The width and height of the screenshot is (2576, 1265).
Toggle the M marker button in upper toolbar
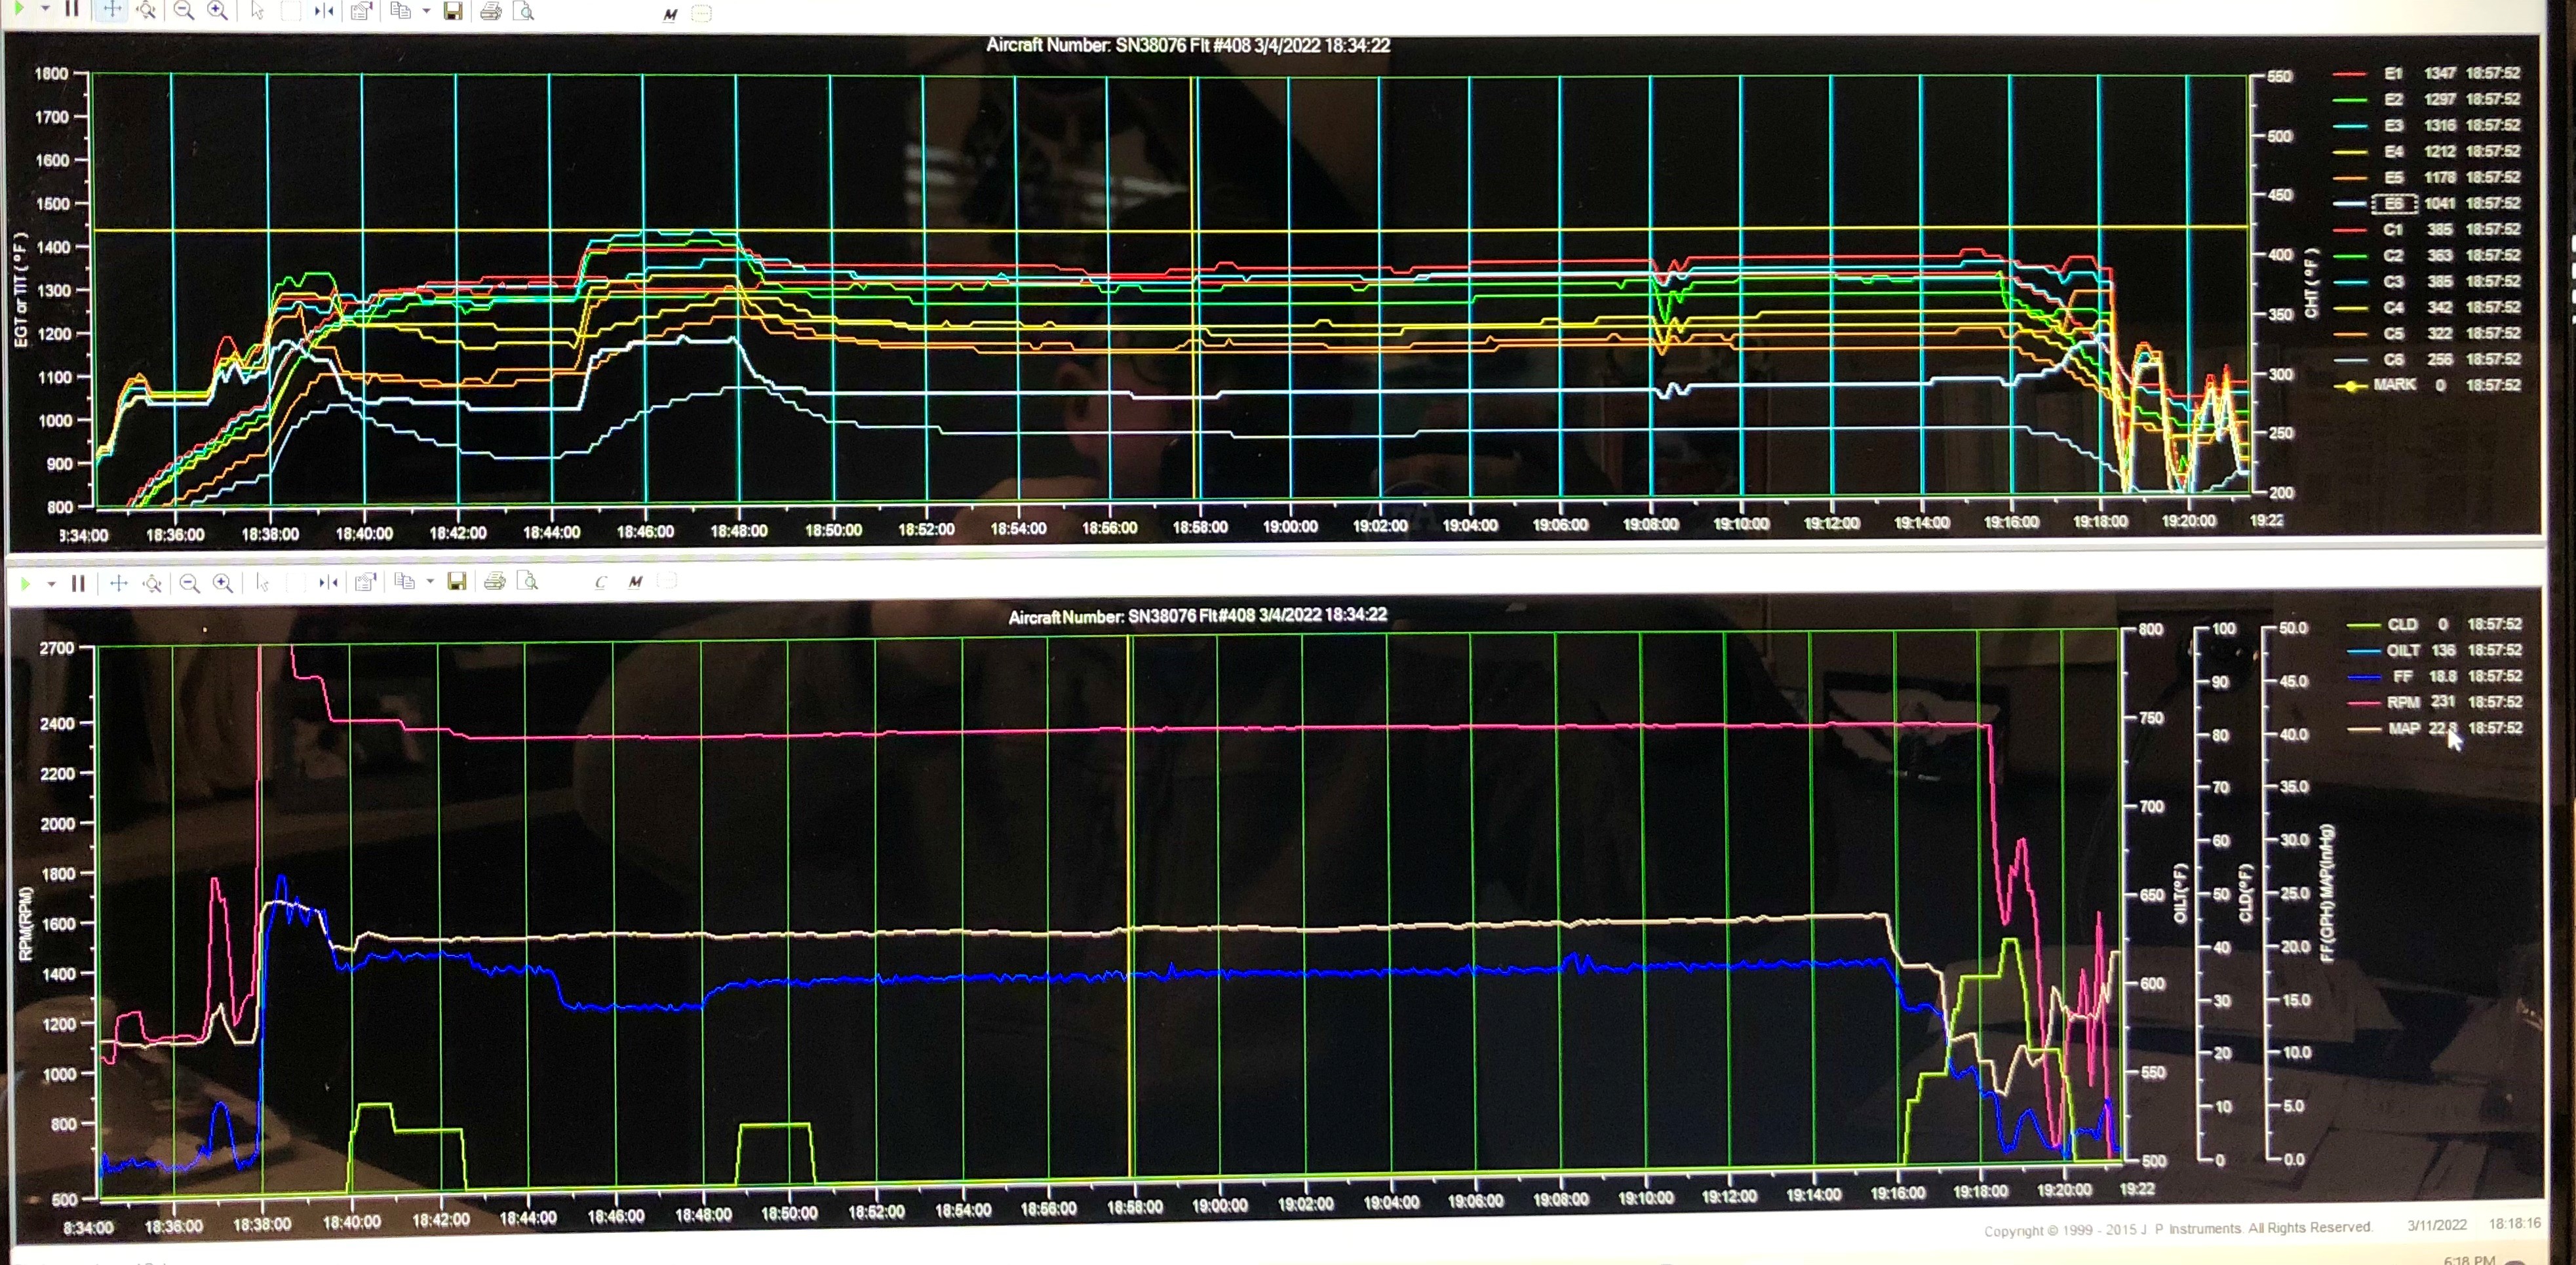pos(669,14)
